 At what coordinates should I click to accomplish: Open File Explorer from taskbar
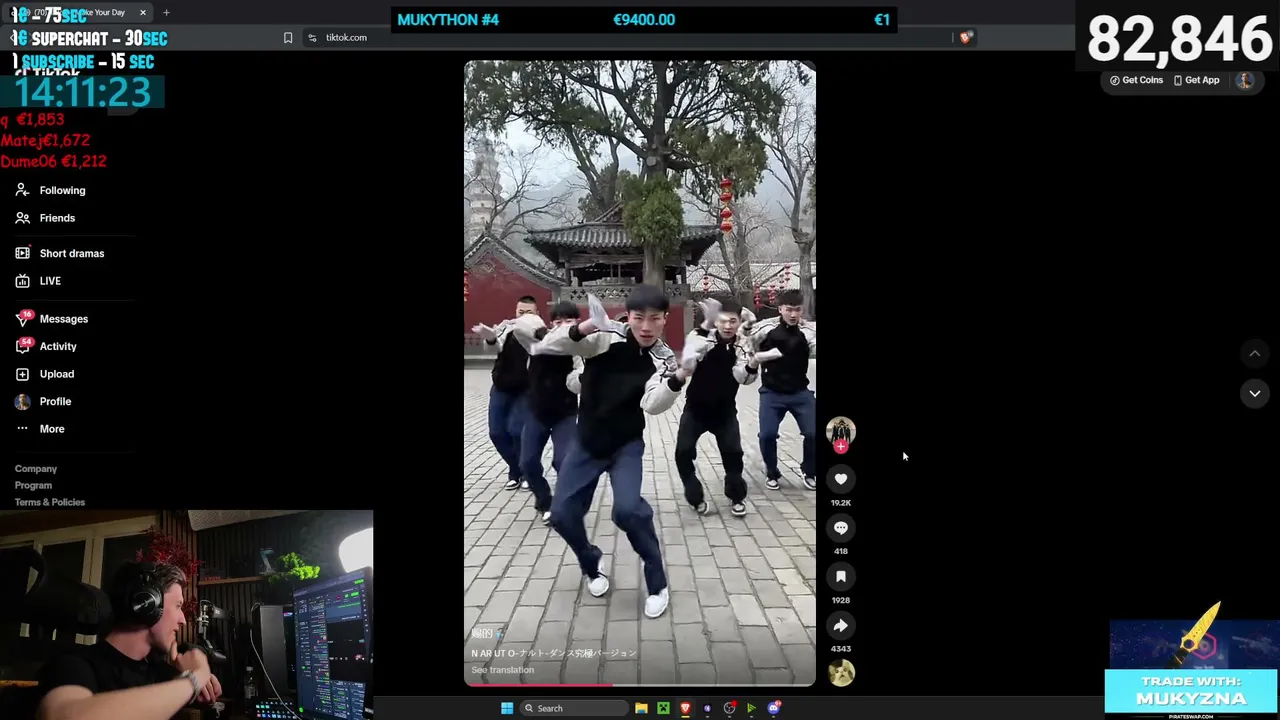(x=641, y=708)
